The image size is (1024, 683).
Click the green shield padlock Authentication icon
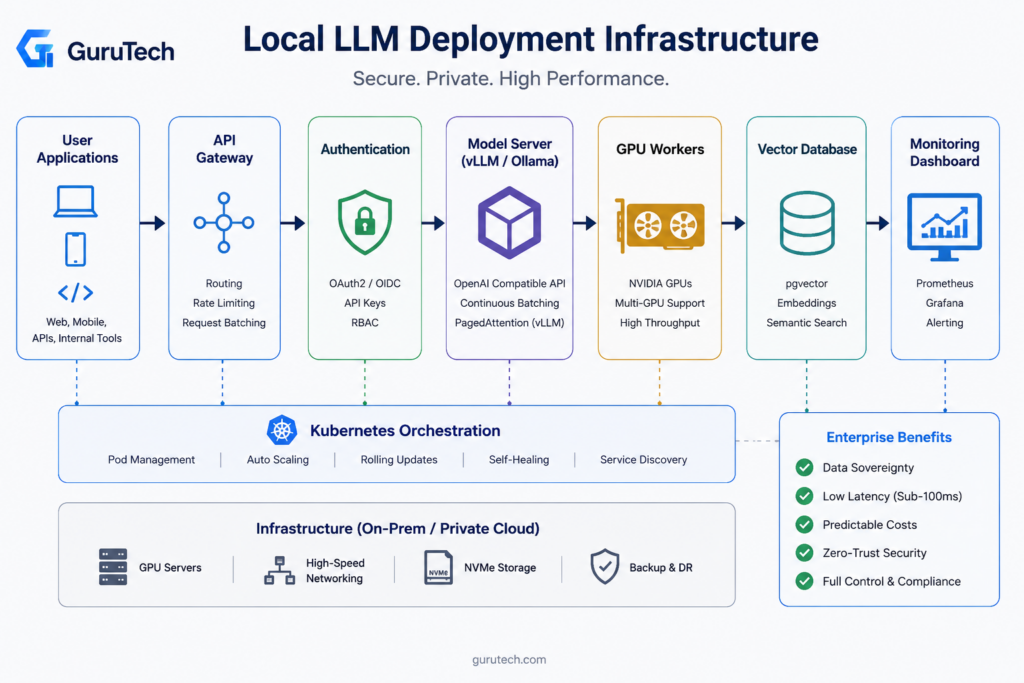(364, 223)
